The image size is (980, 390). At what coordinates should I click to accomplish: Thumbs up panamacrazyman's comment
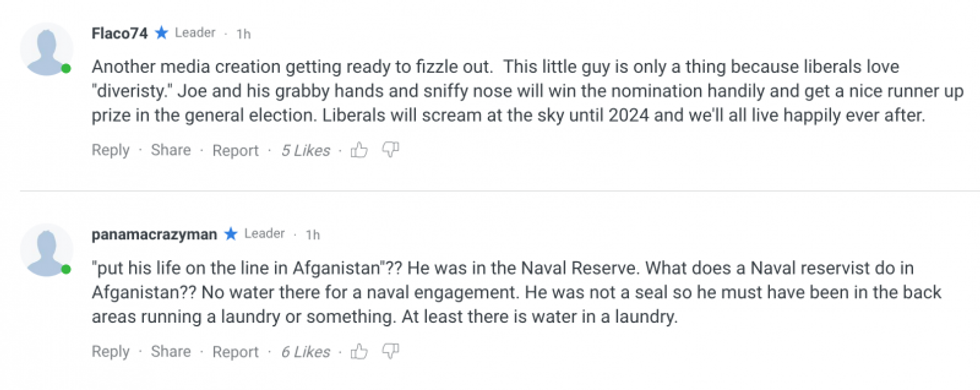point(359,352)
